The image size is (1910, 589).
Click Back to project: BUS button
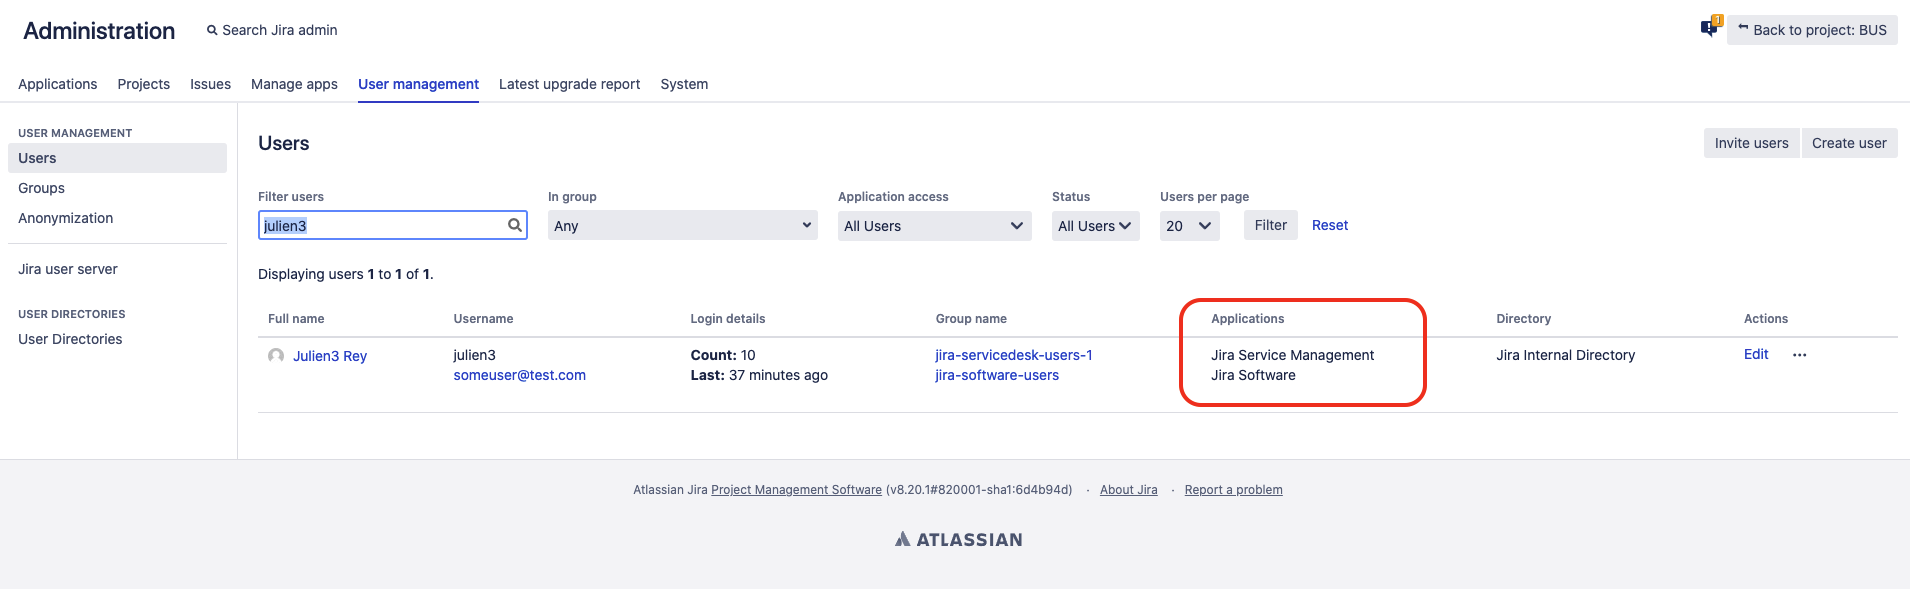point(1812,30)
